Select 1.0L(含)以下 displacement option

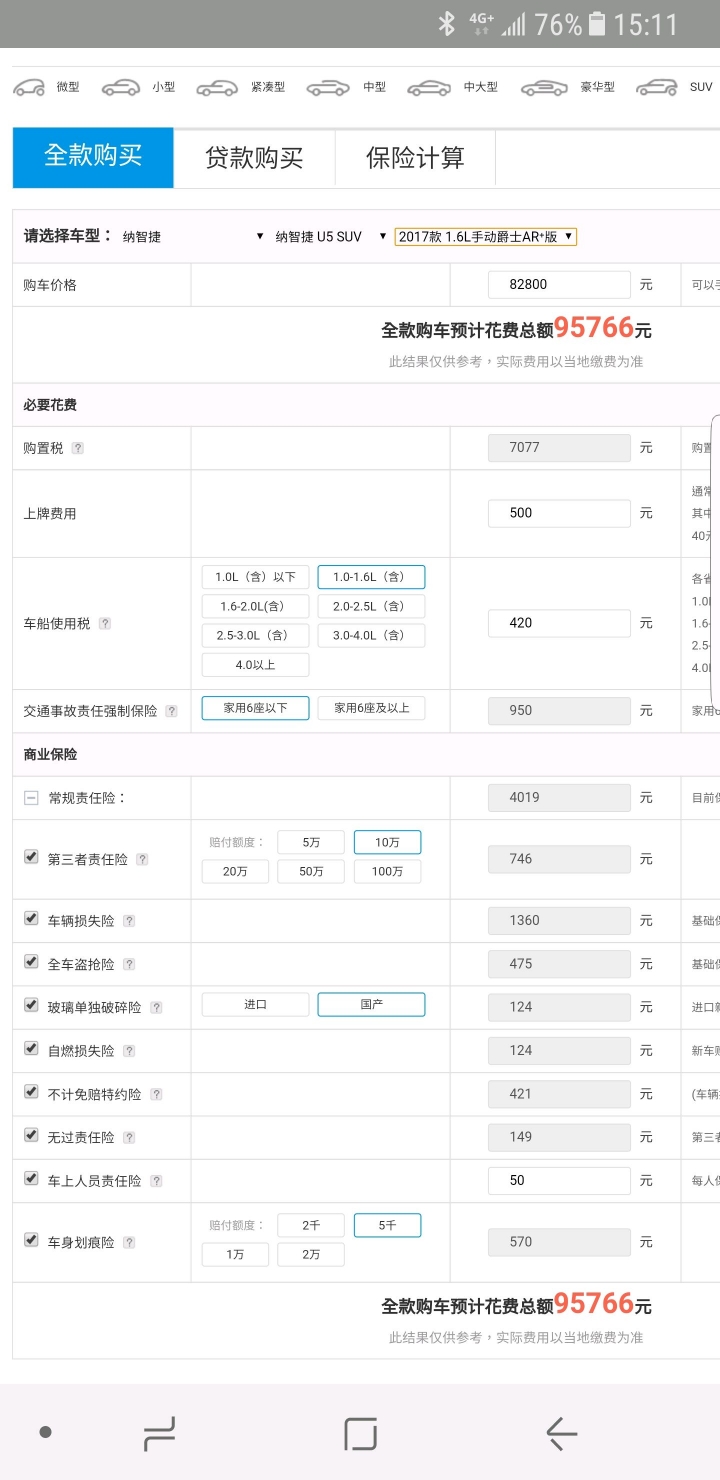pos(255,577)
